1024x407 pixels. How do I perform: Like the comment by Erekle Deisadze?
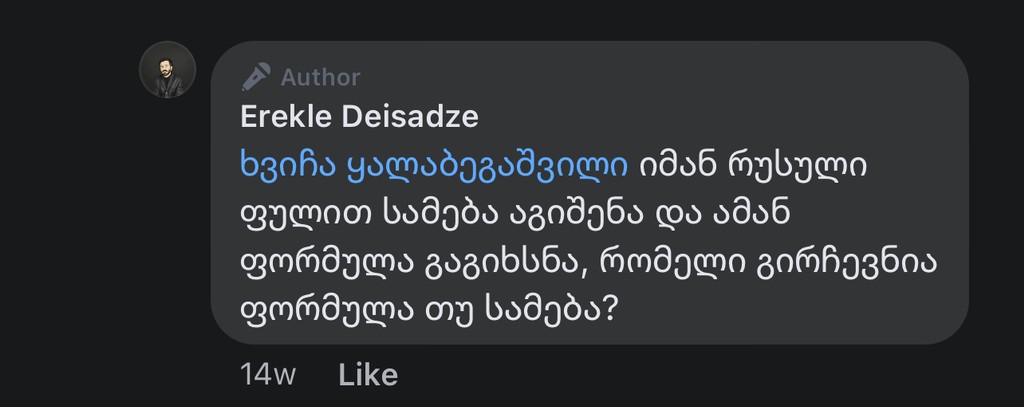tap(368, 375)
